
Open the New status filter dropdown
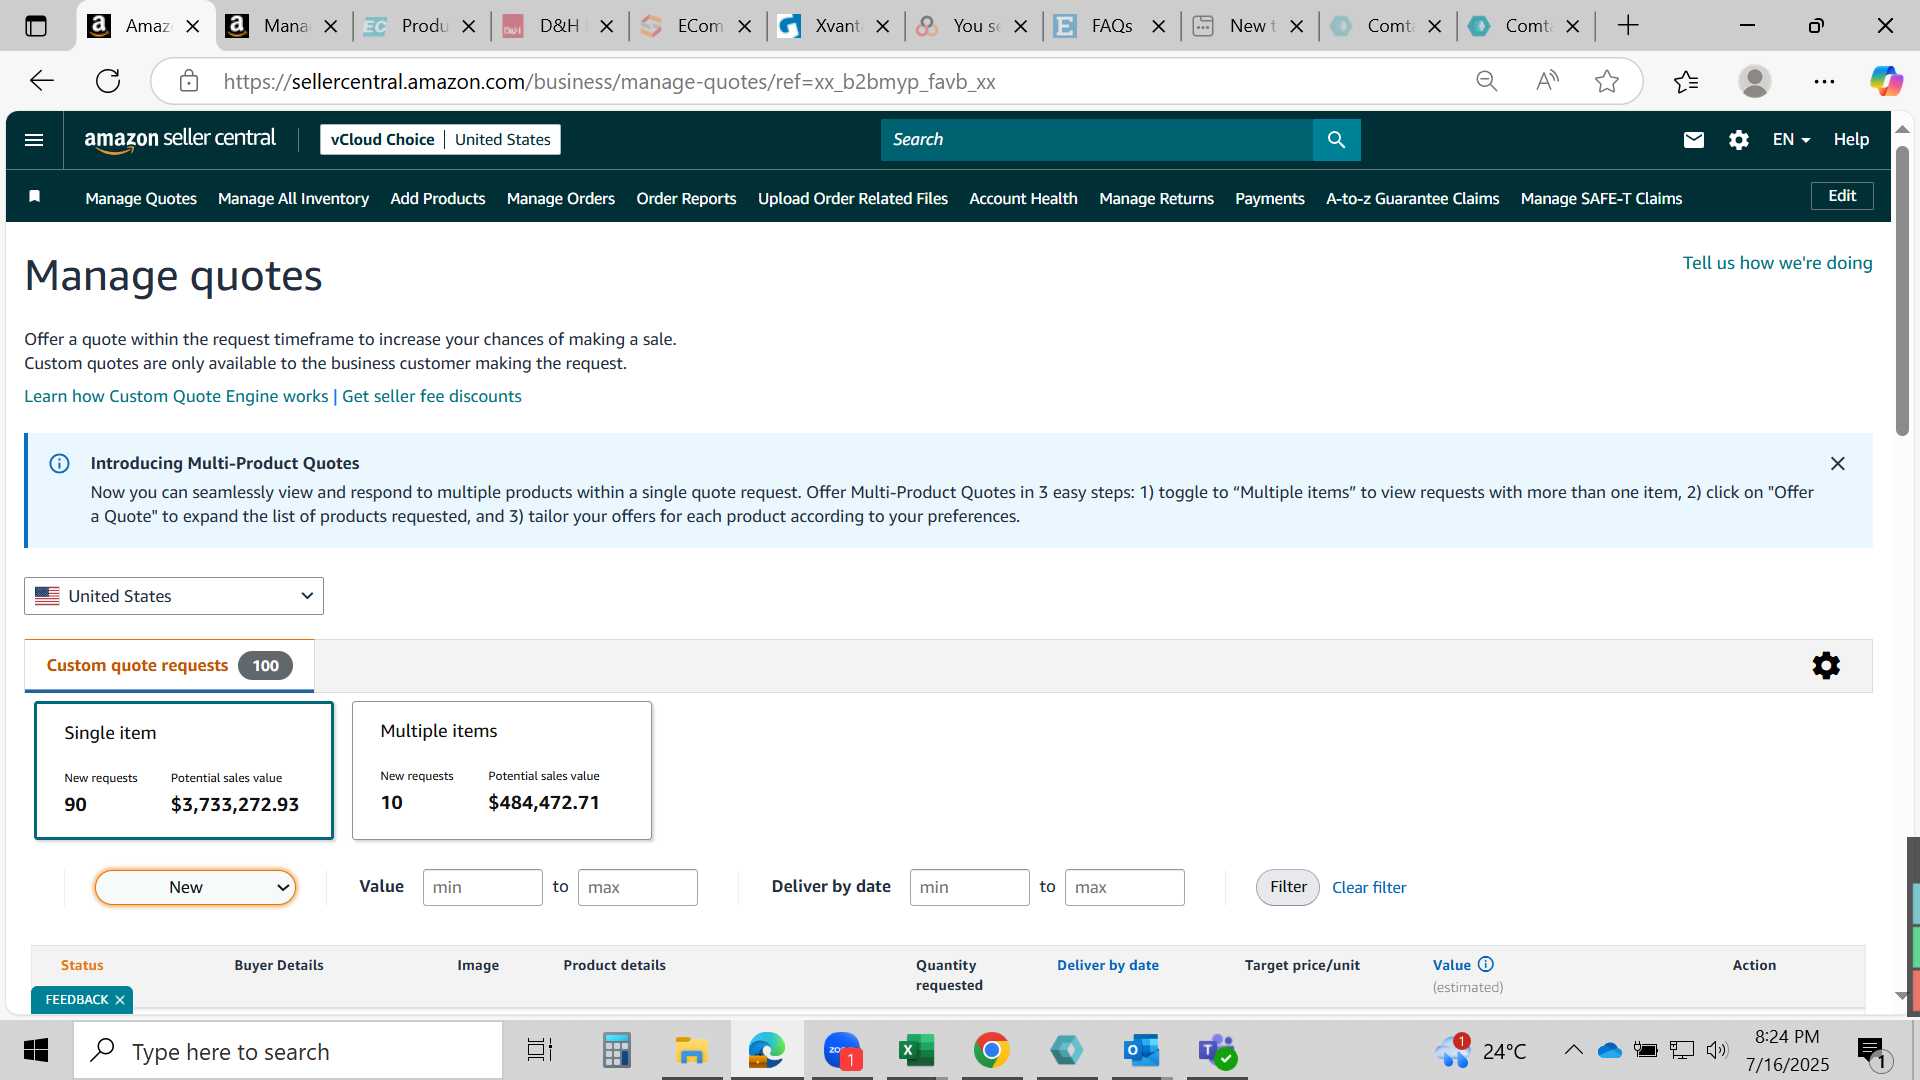coord(195,887)
